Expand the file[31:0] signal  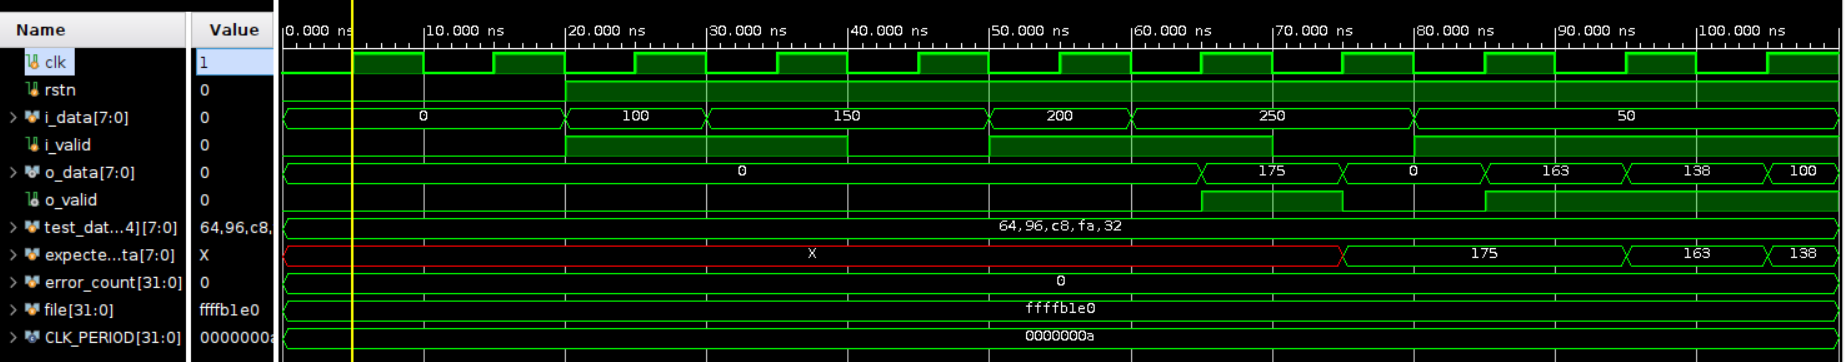point(13,310)
